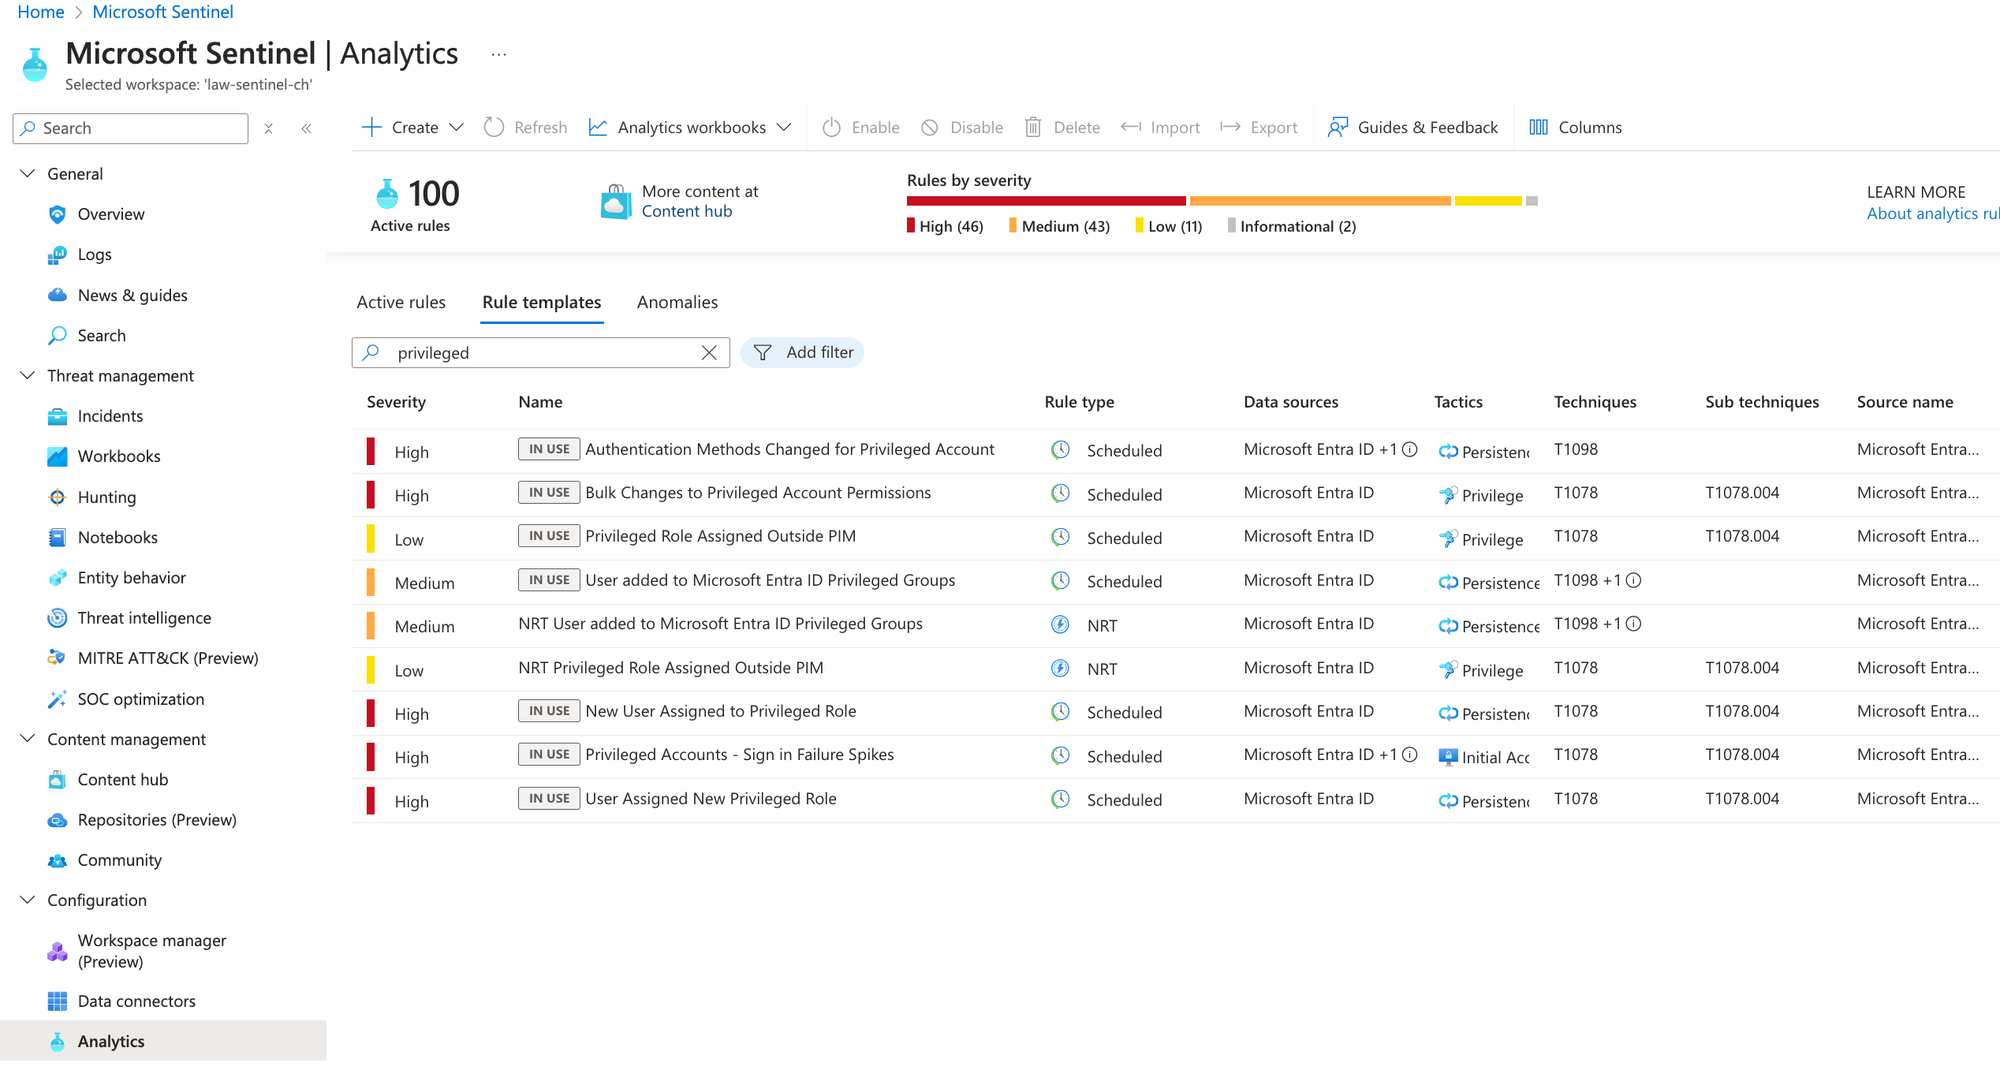
Task: Open the Create dropdown arrow
Action: [456, 127]
